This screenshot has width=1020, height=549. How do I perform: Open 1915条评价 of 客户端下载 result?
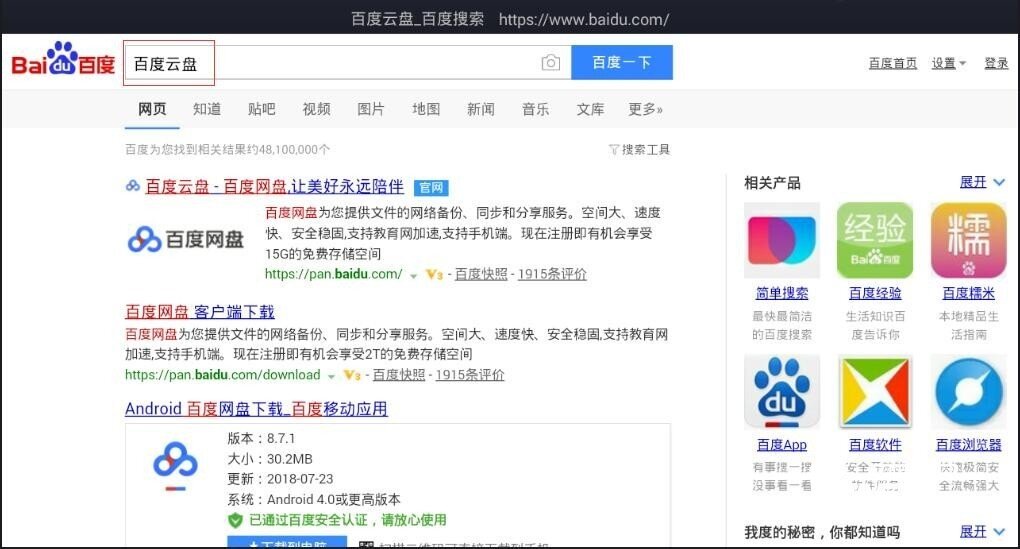pyautogui.click(x=470, y=375)
